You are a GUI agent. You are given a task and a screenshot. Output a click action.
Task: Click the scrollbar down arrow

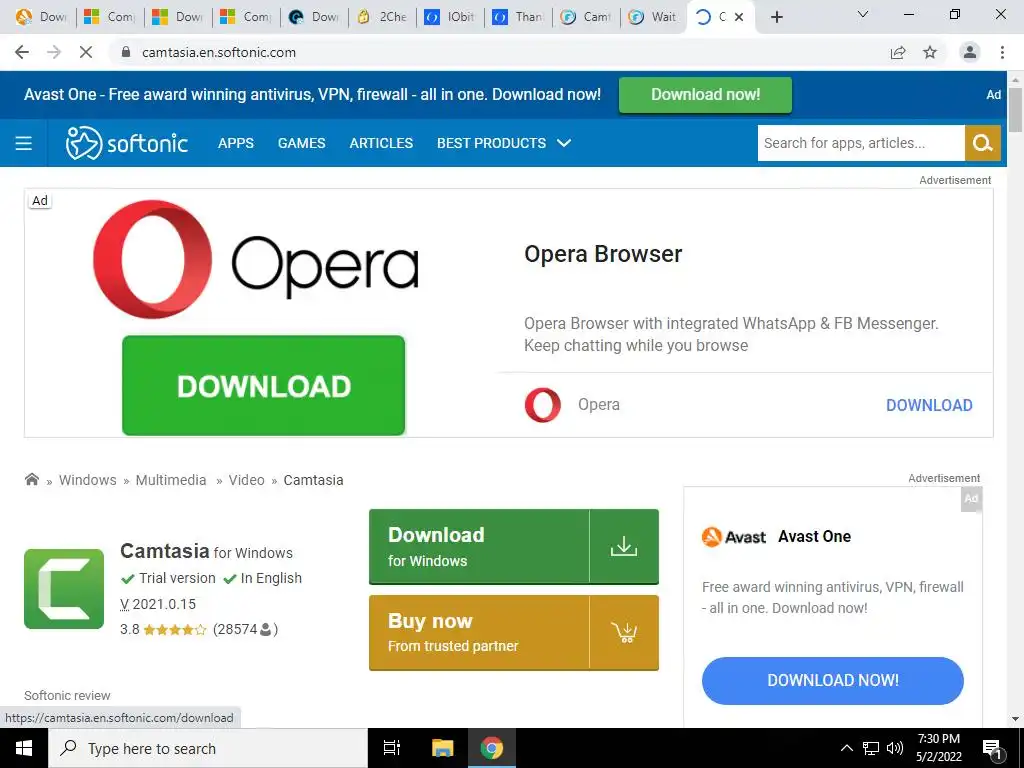tap(1015, 719)
